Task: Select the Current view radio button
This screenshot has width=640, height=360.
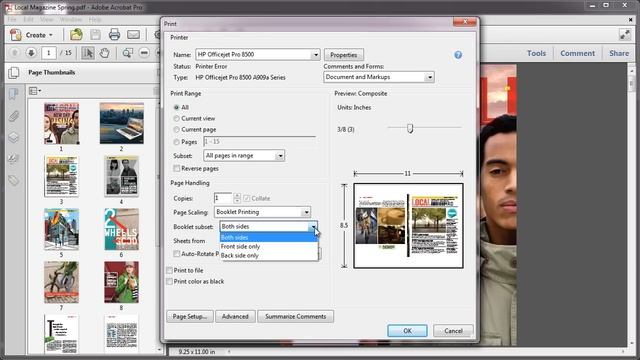Action: click(x=176, y=118)
